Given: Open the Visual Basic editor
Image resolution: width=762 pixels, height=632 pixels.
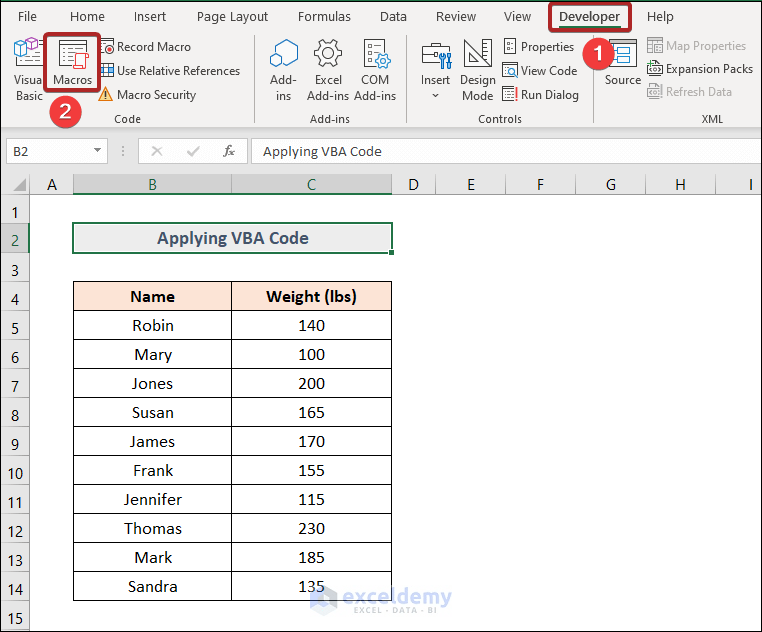Looking at the screenshot, I should [28, 69].
